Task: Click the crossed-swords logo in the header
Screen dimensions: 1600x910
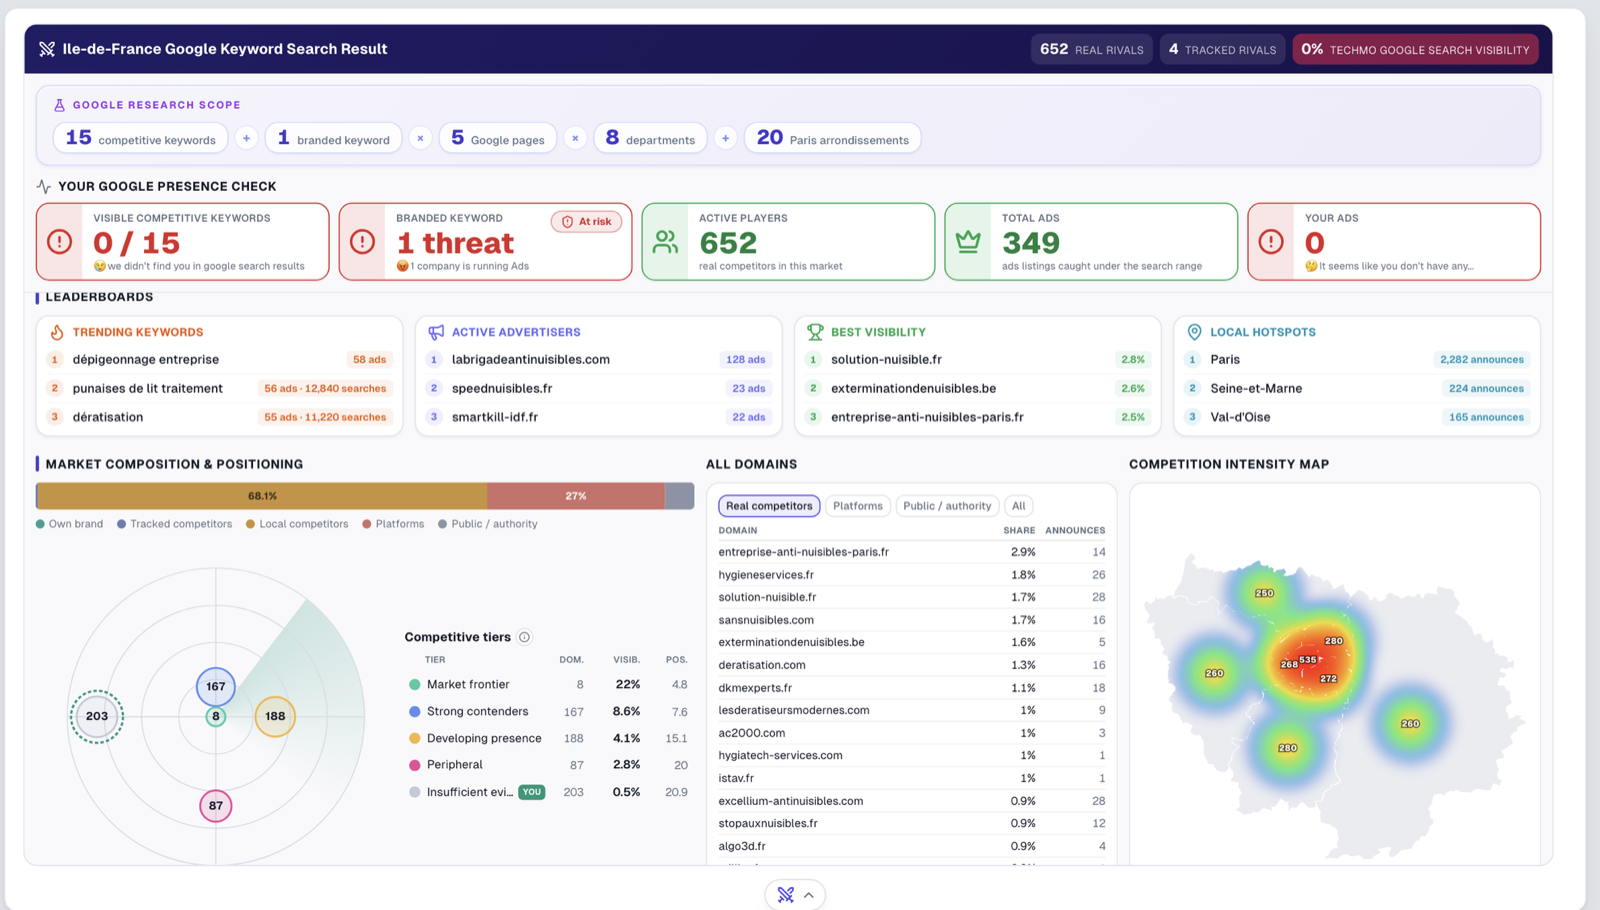Action: (47, 49)
